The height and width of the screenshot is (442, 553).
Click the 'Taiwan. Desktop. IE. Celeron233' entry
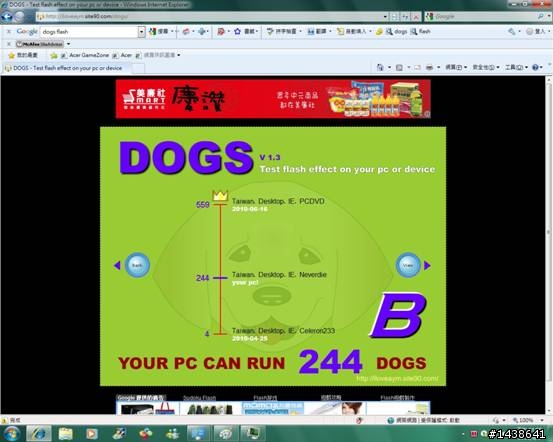click(283, 331)
